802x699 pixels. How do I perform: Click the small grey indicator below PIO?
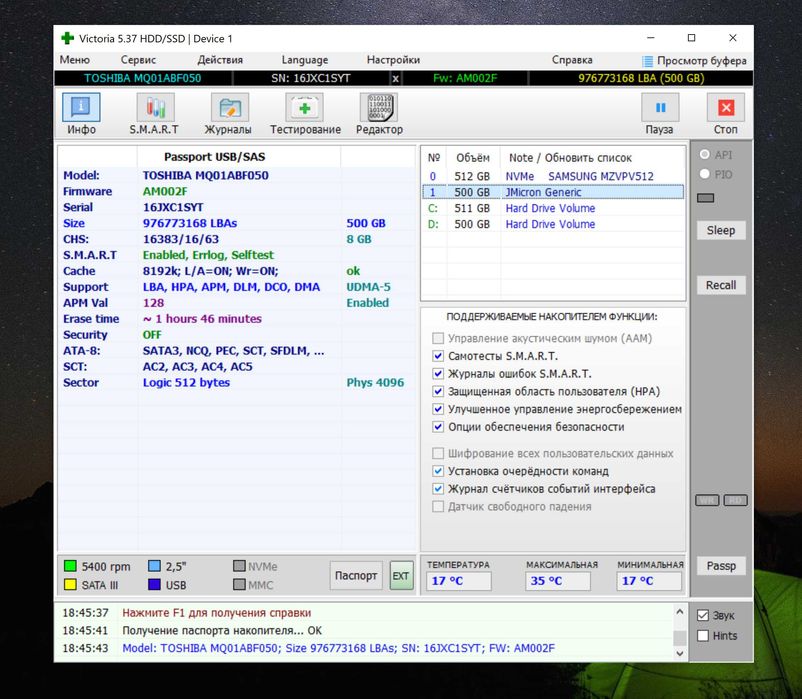[x=706, y=198]
